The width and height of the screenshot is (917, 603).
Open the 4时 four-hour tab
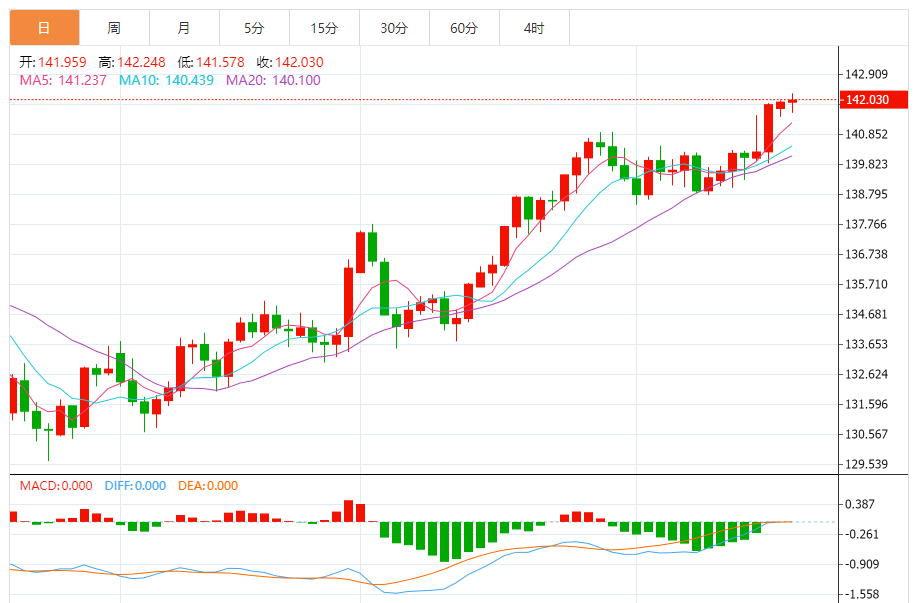(x=535, y=27)
